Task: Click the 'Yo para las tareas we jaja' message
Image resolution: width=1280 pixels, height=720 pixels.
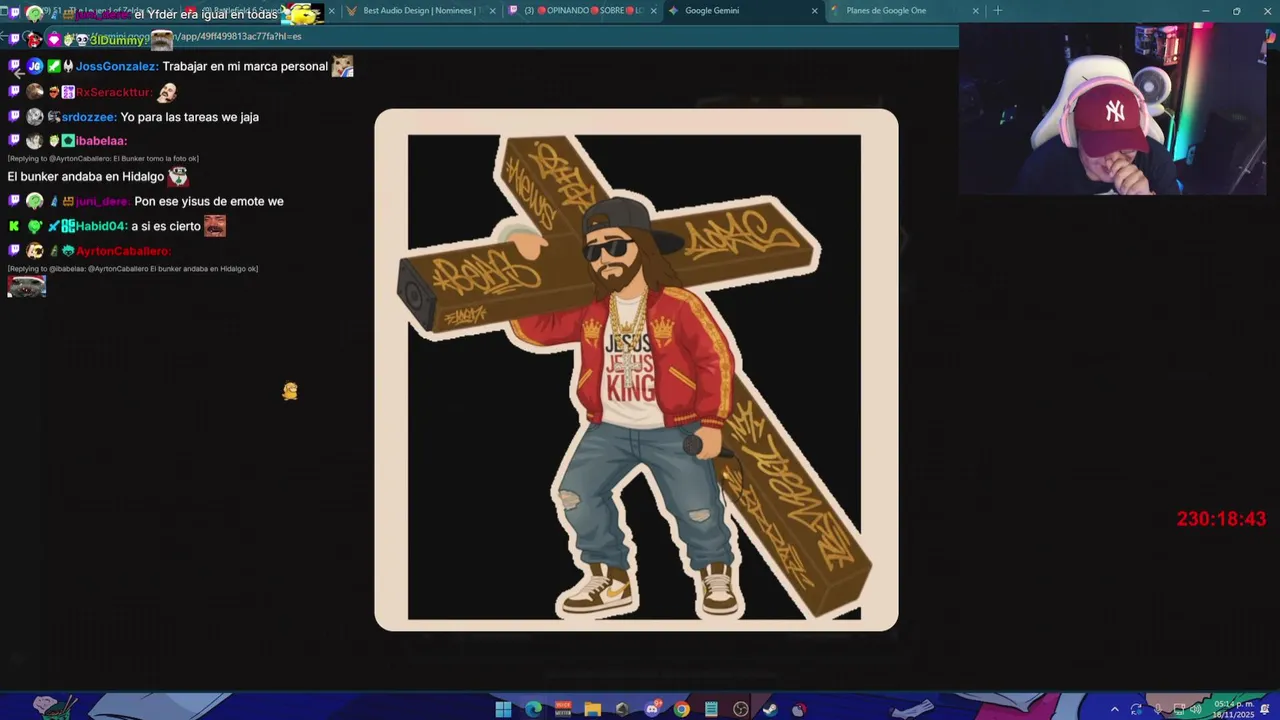Action: [190, 117]
